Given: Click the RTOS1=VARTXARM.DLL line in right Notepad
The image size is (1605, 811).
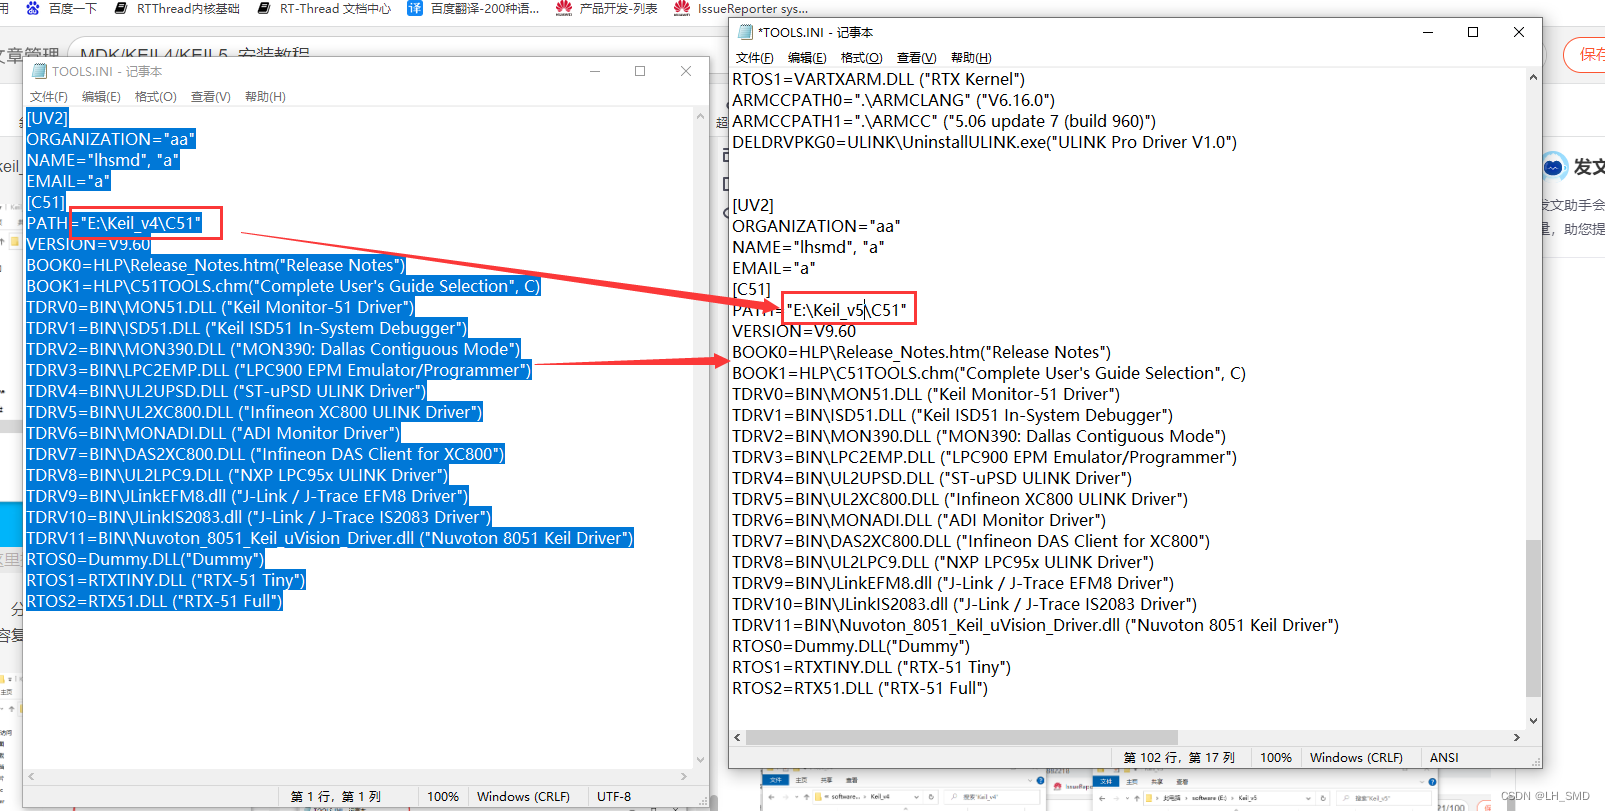Looking at the screenshot, I should coord(878,79).
